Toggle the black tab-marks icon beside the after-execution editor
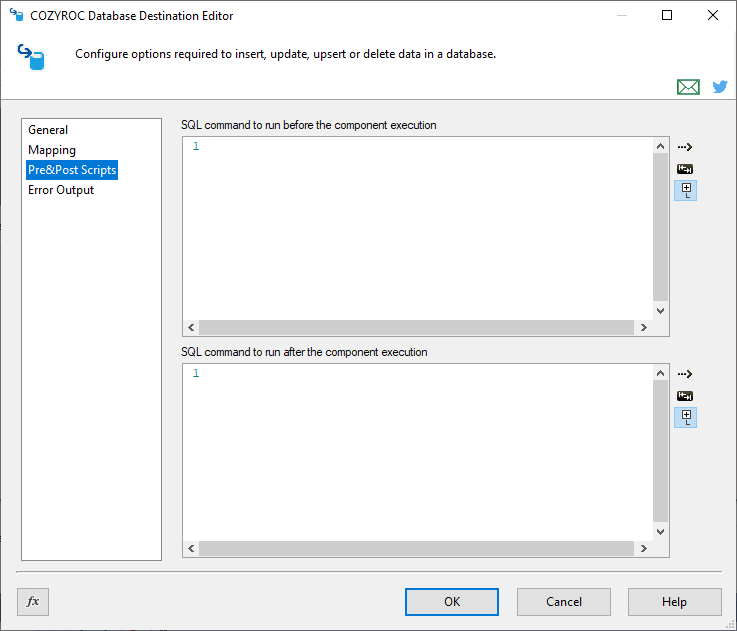This screenshot has width=737, height=631. (685, 396)
